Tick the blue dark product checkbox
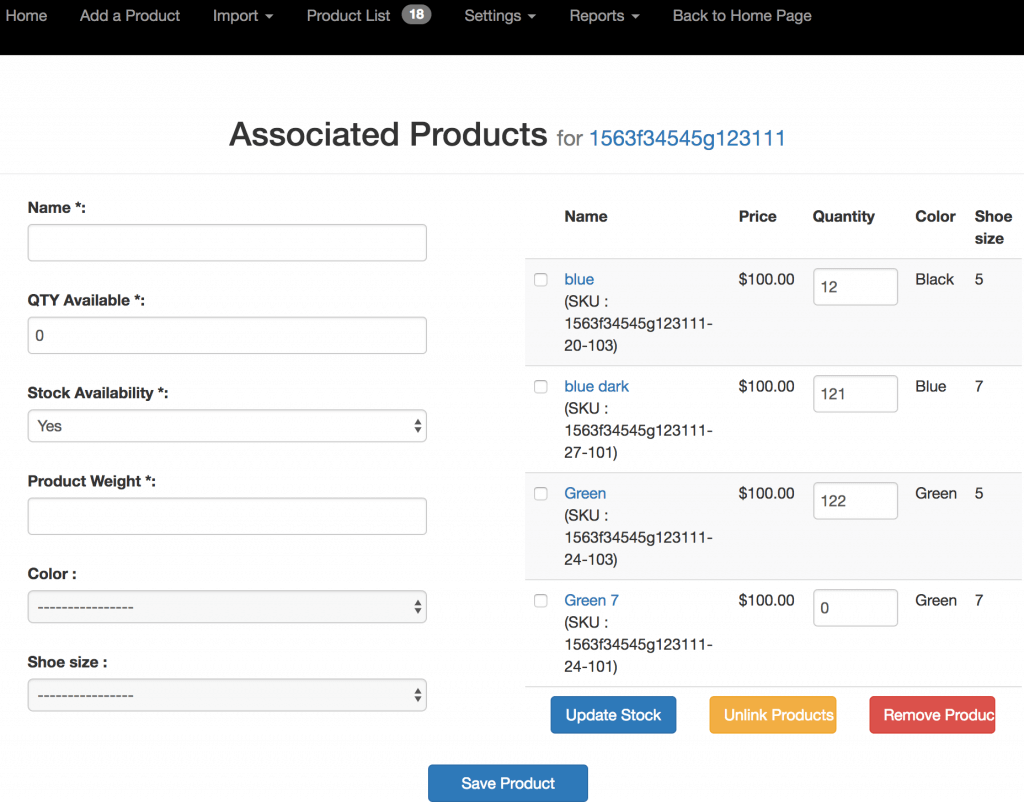The image size is (1024, 802). click(x=541, y=387)
